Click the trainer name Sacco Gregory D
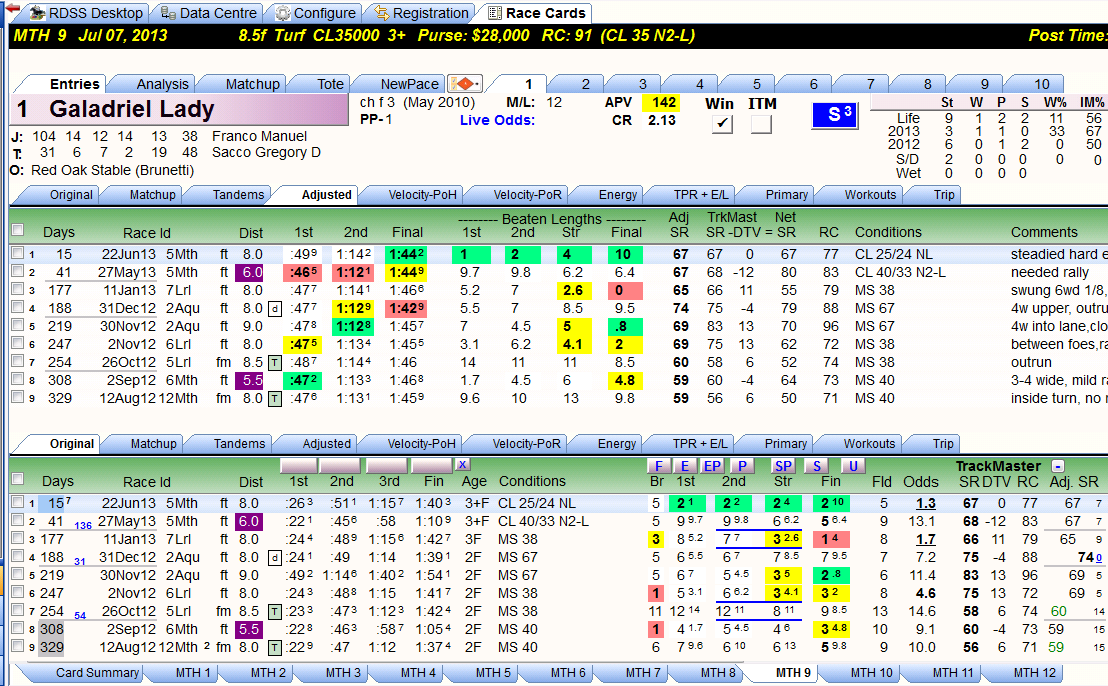The image size is (1108, 686). [266, 153]
